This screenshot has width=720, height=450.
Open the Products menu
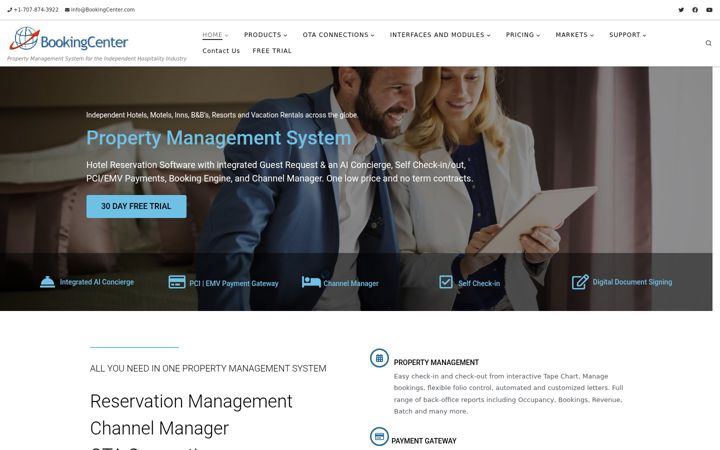tap(262, 35)
